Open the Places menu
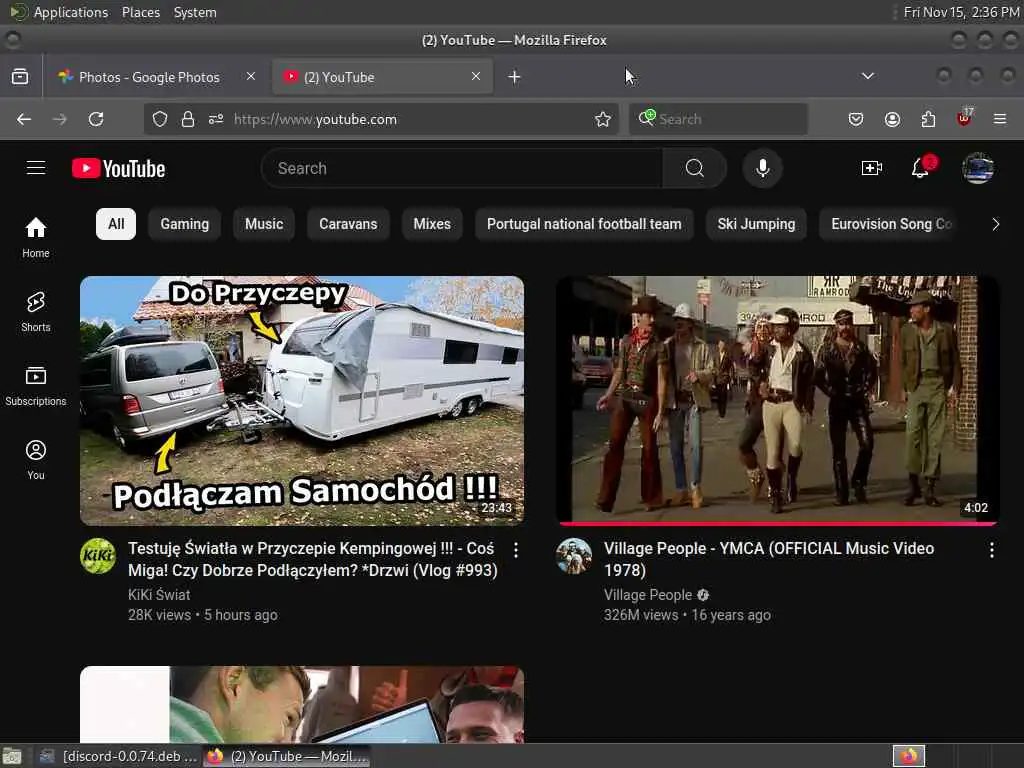 (140, 12)
